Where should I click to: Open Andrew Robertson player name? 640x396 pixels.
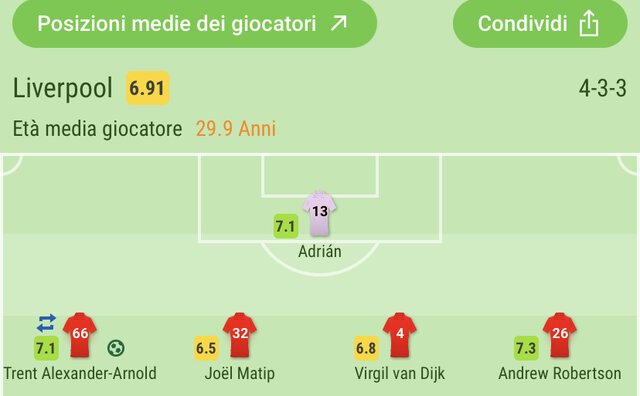click(x=560, y=374)
